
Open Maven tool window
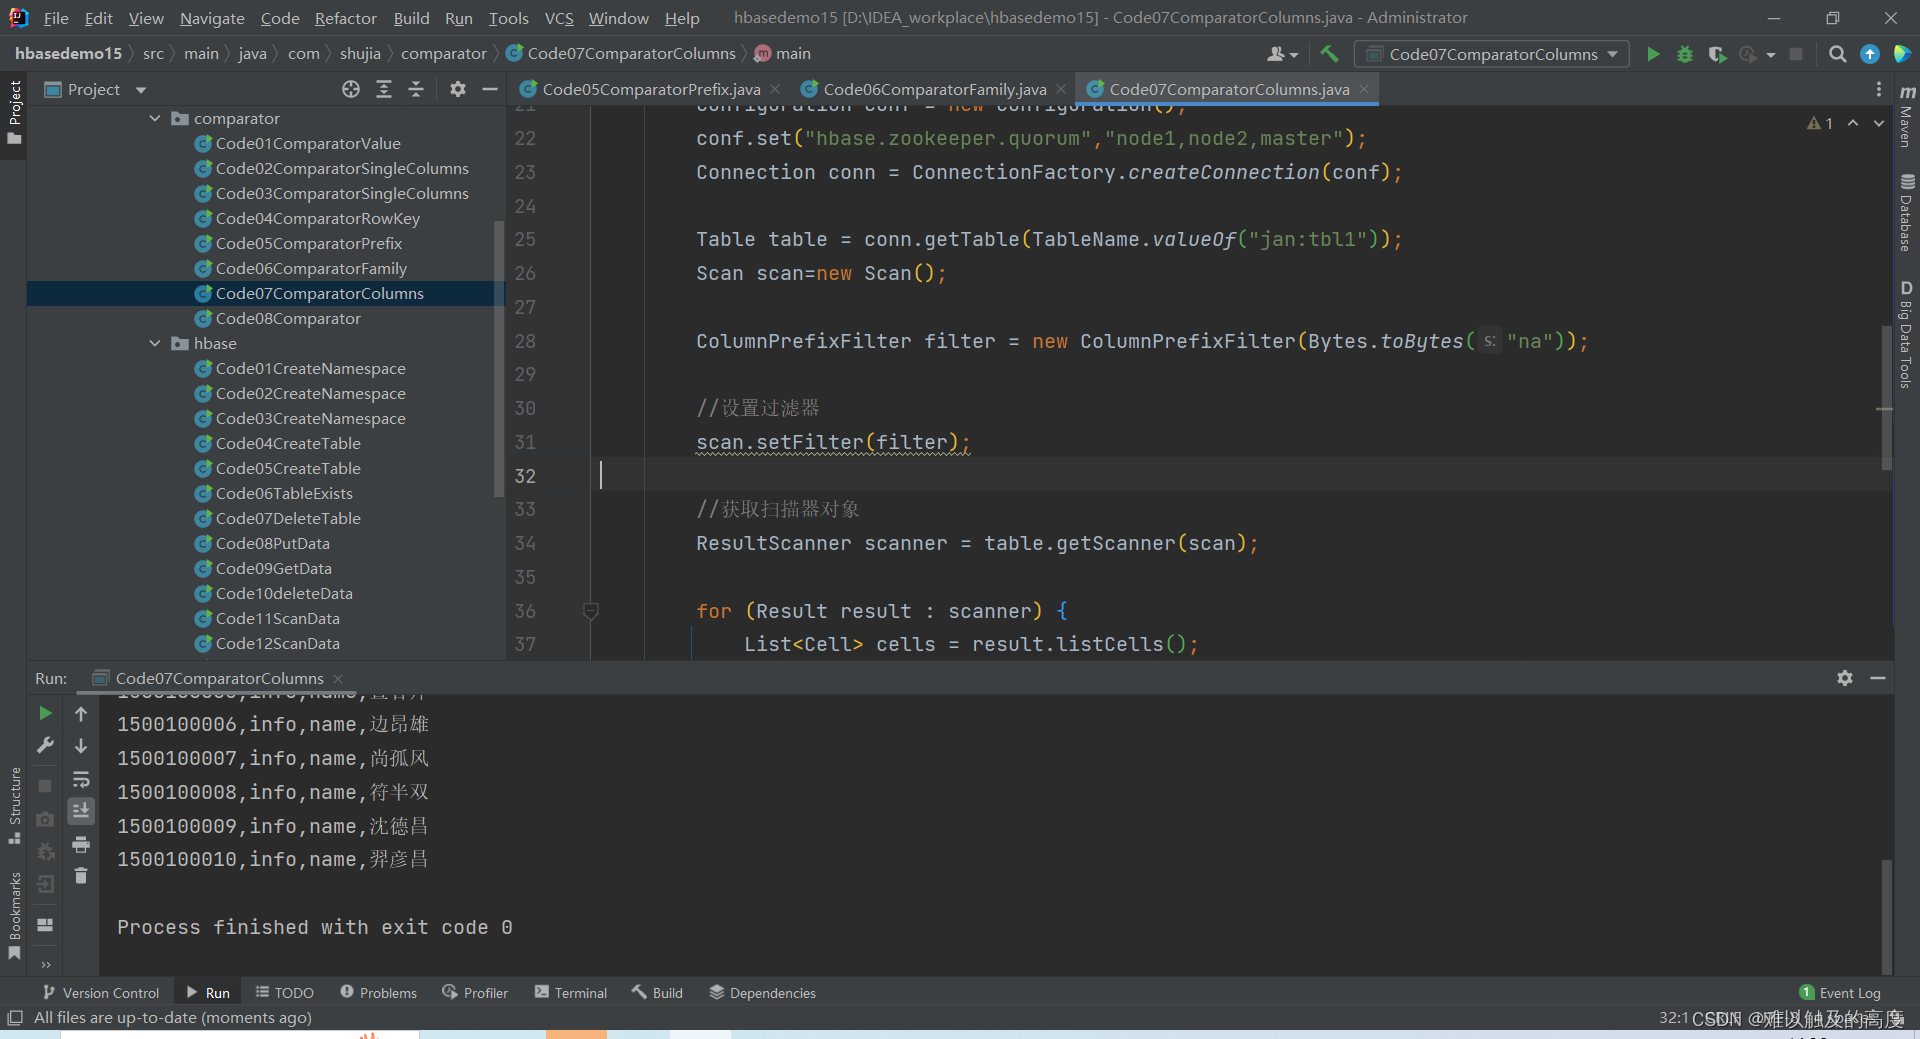point(1906,117)
